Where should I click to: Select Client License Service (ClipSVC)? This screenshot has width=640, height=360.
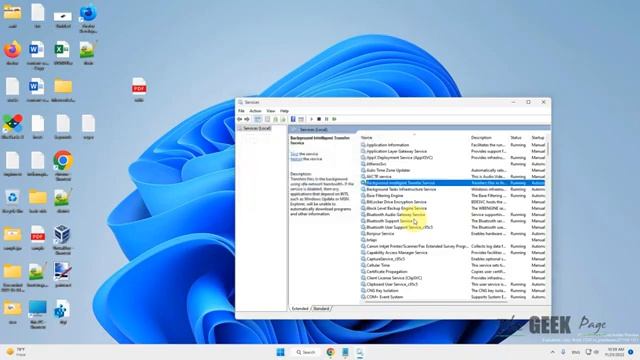pos(453,278)
